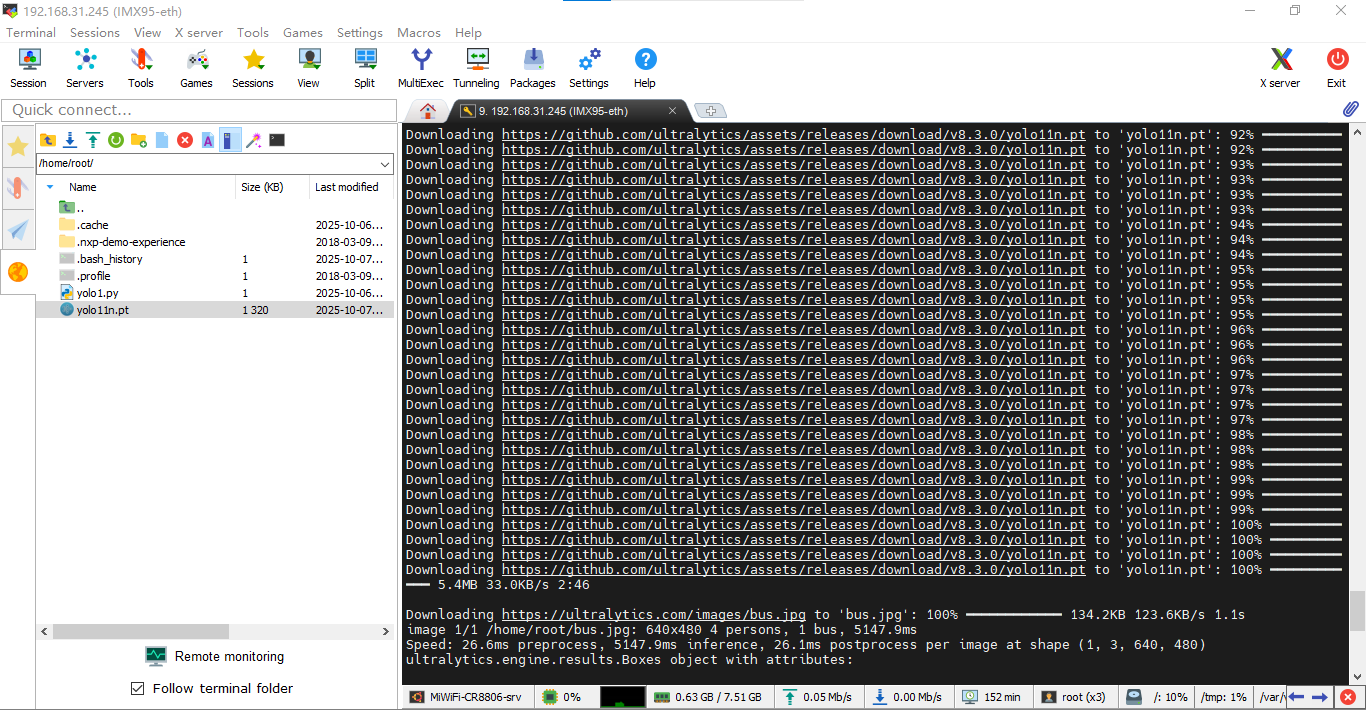Click the rename icon with letter A
This screenshot has width=1366, height=710.
click(x=208, y=140)
